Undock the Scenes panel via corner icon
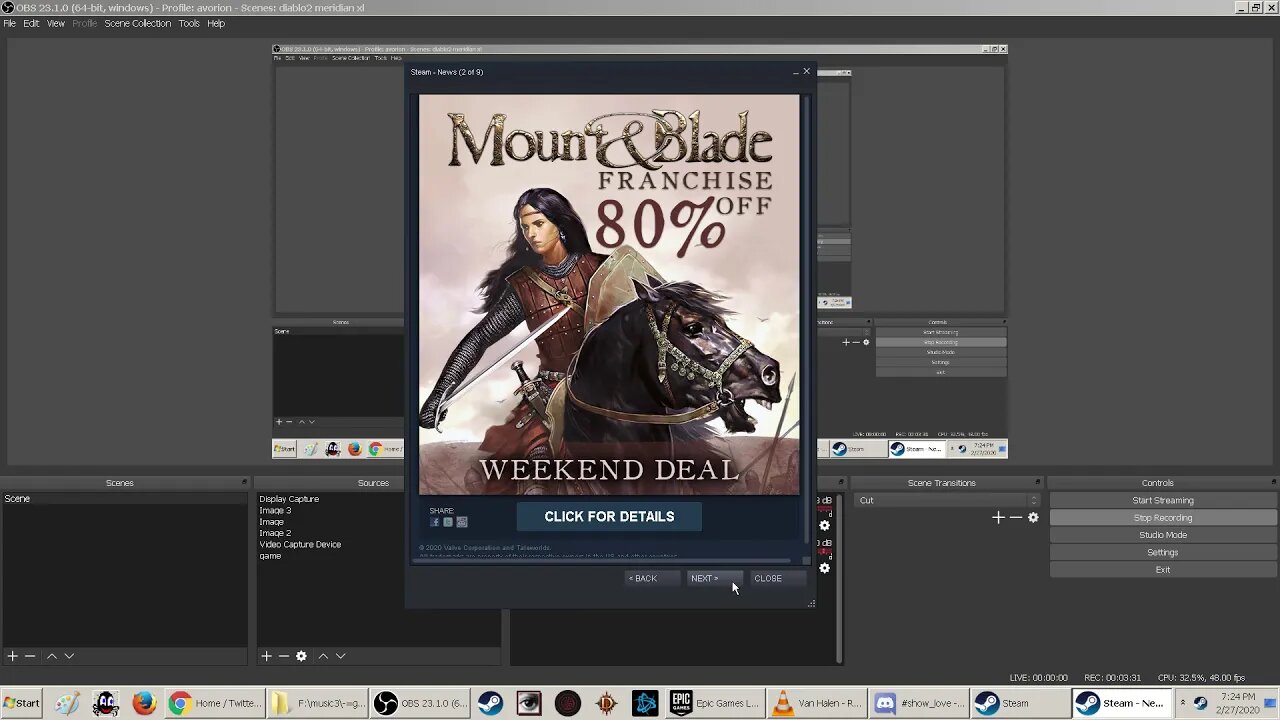1280x720 pixels. [243, 483]
